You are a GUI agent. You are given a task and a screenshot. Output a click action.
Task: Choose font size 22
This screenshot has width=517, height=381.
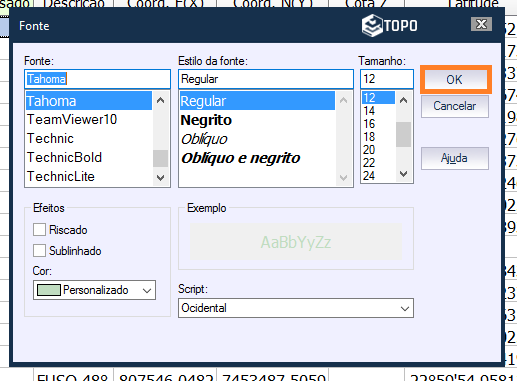pos(378,163)
